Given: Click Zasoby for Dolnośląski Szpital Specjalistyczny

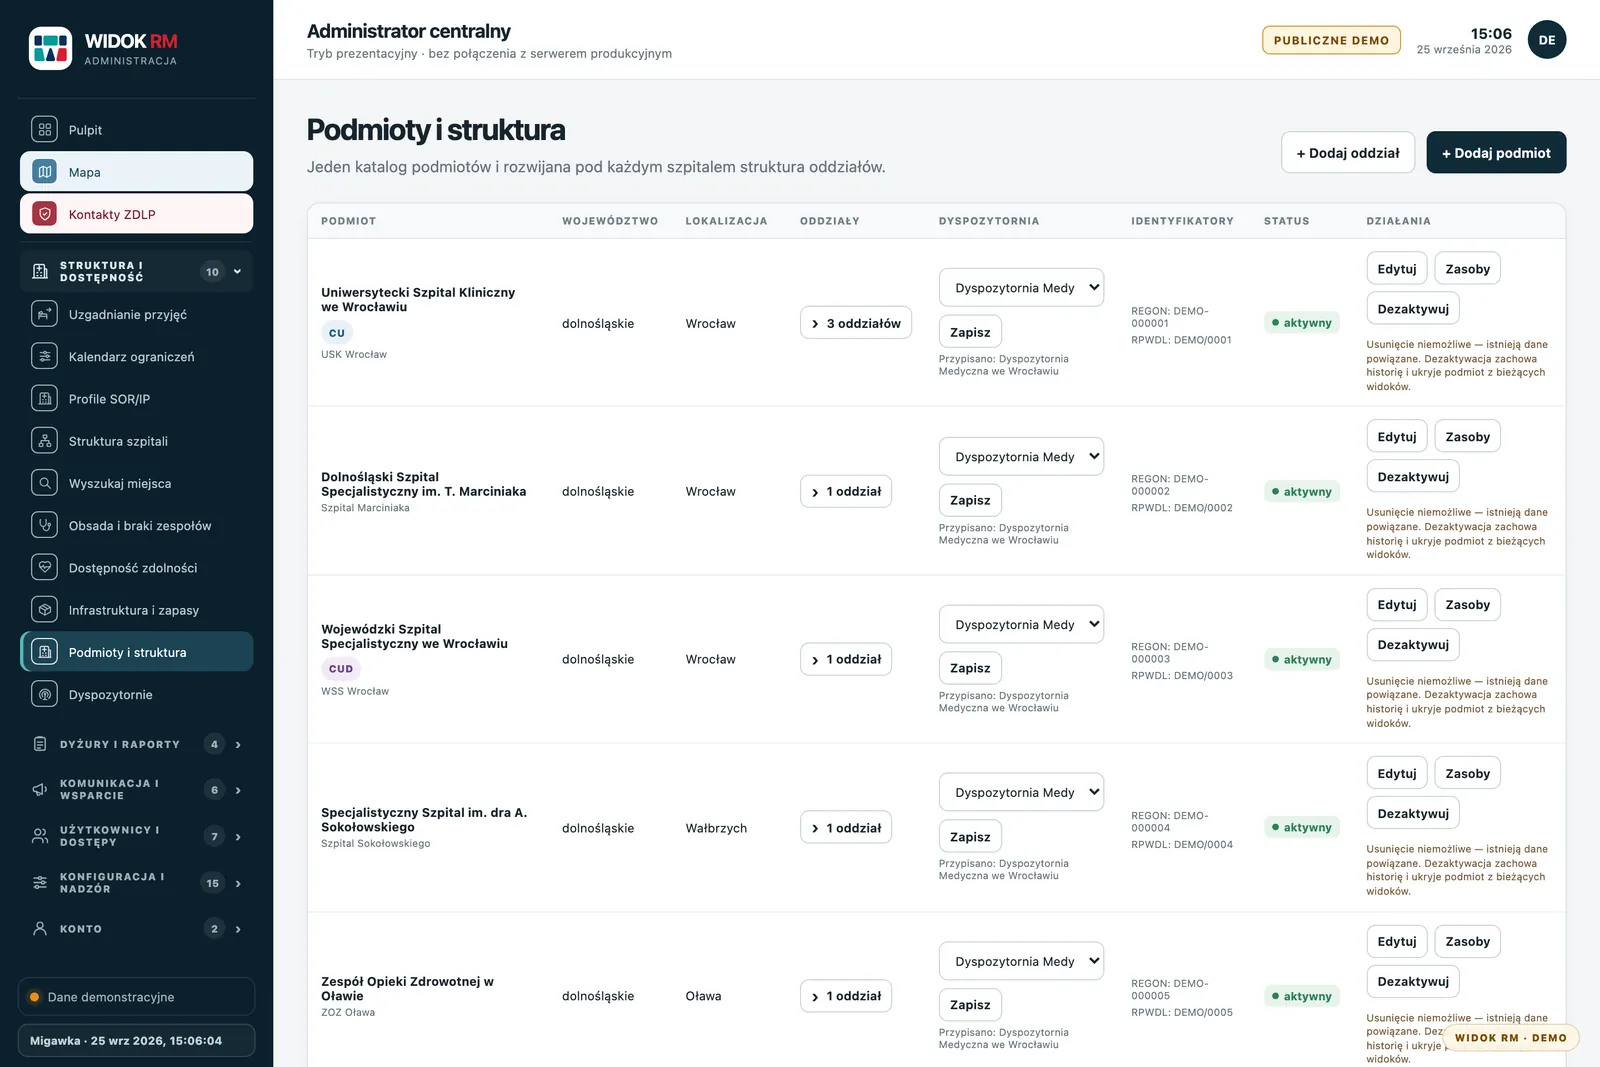Looking at the screenshot, I should (1467, 437).
